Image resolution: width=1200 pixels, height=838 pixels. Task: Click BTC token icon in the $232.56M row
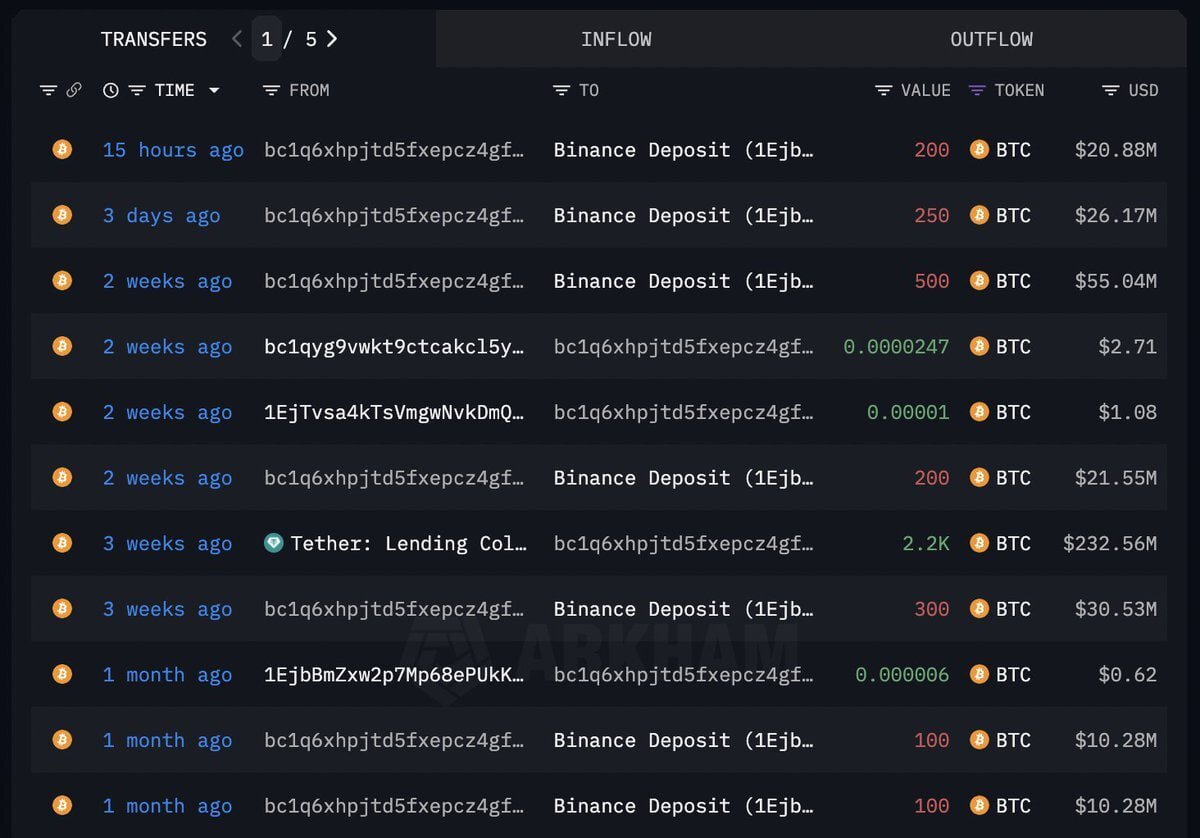click(979, 543)
